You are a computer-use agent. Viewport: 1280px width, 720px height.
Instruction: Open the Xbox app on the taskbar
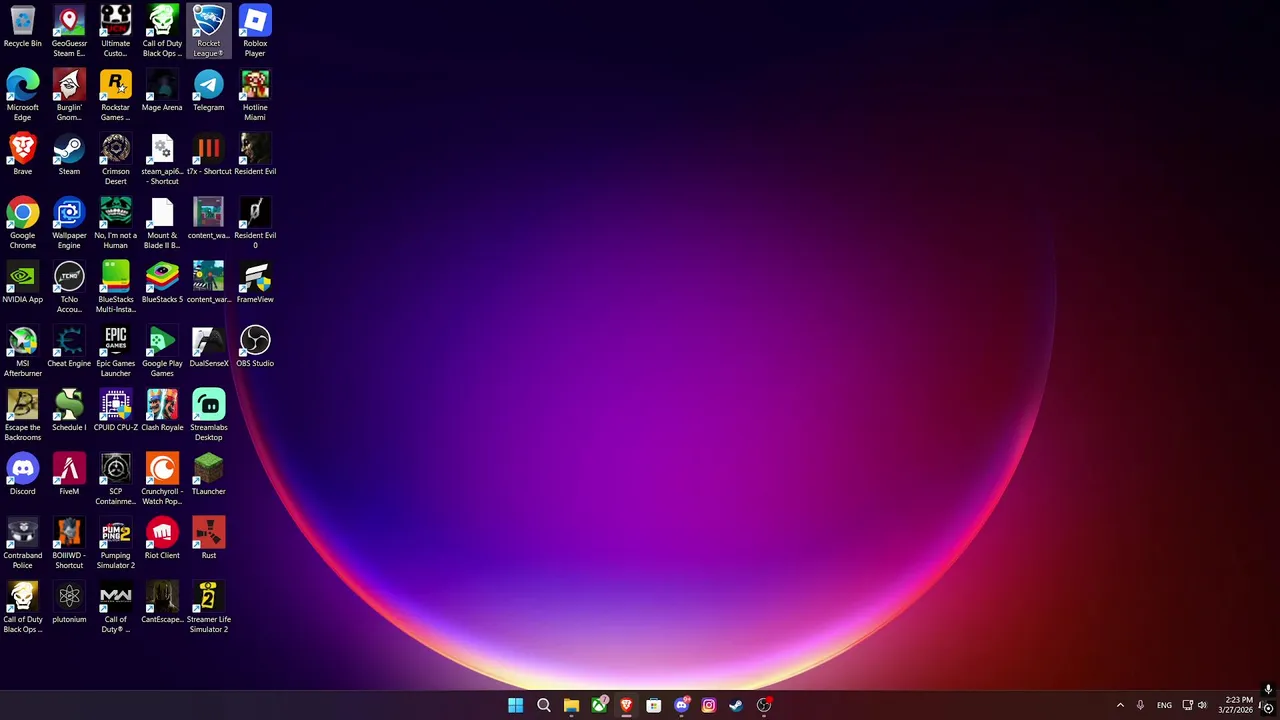tap(599, 705)
